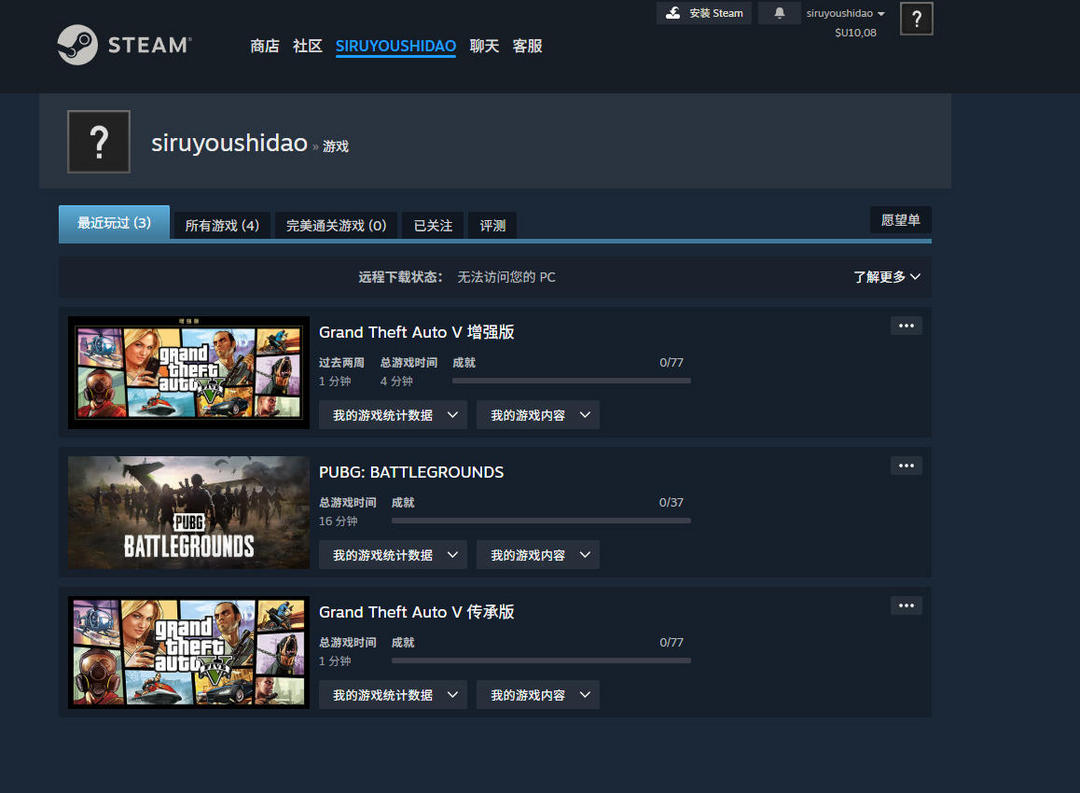This screenshot has height=793, width=1080.
Task: Open three-dot menu for GTA V 增强版
Action: click(x=906, y=326)
